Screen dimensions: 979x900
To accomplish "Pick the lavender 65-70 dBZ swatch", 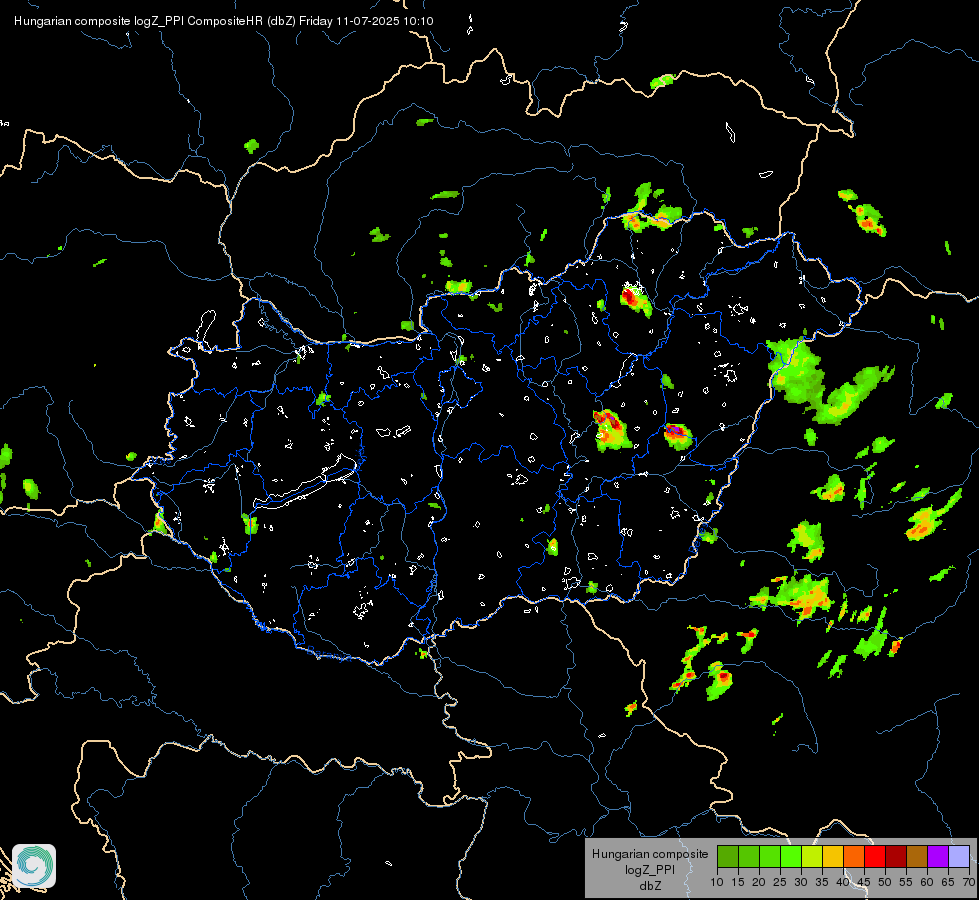I will 959,856.
